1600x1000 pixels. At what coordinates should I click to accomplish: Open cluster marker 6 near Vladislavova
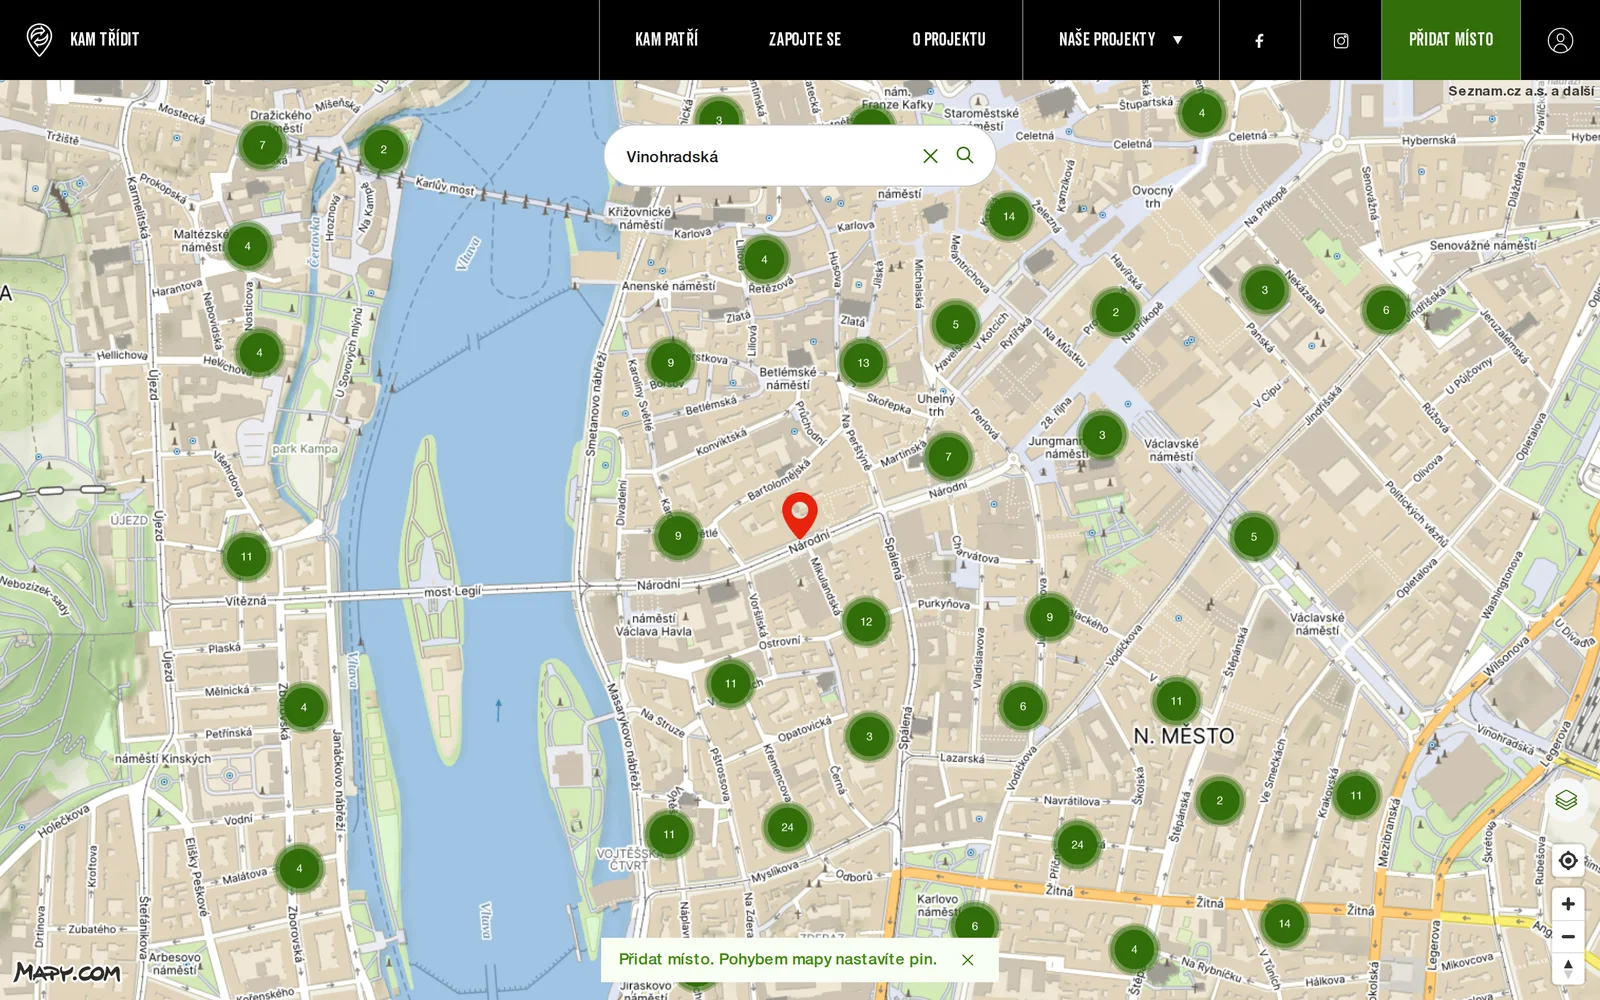tap(1022, 706)
